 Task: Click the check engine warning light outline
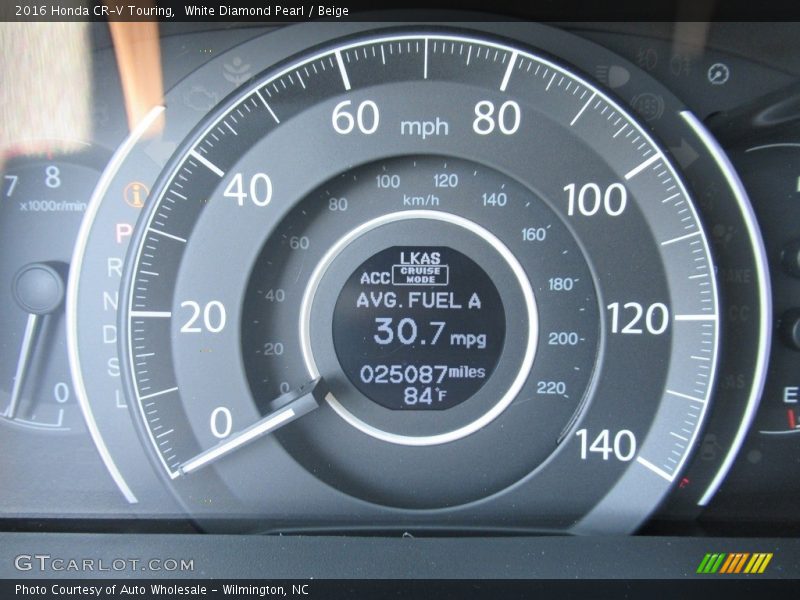(x=201, y=99)
